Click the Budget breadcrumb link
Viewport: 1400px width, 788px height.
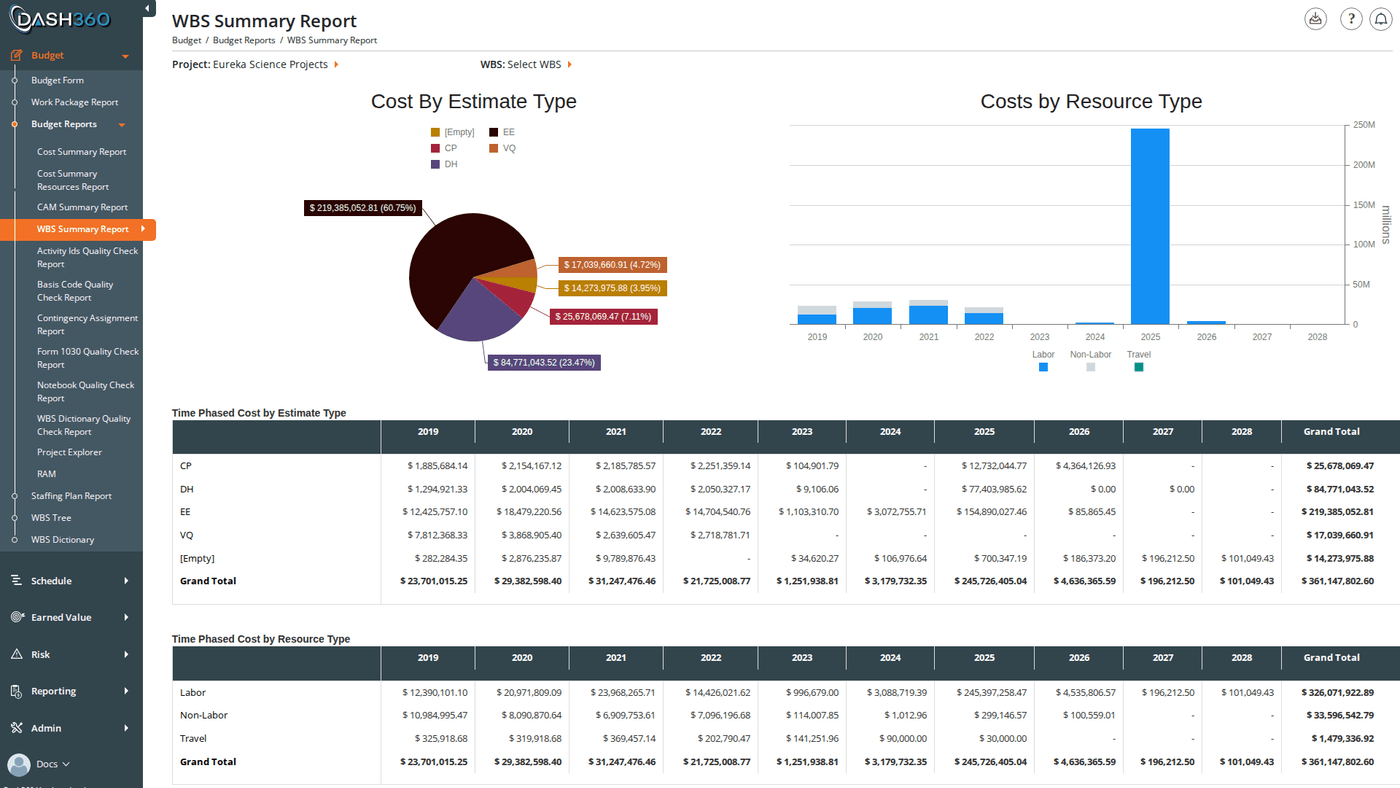(186, 41)
